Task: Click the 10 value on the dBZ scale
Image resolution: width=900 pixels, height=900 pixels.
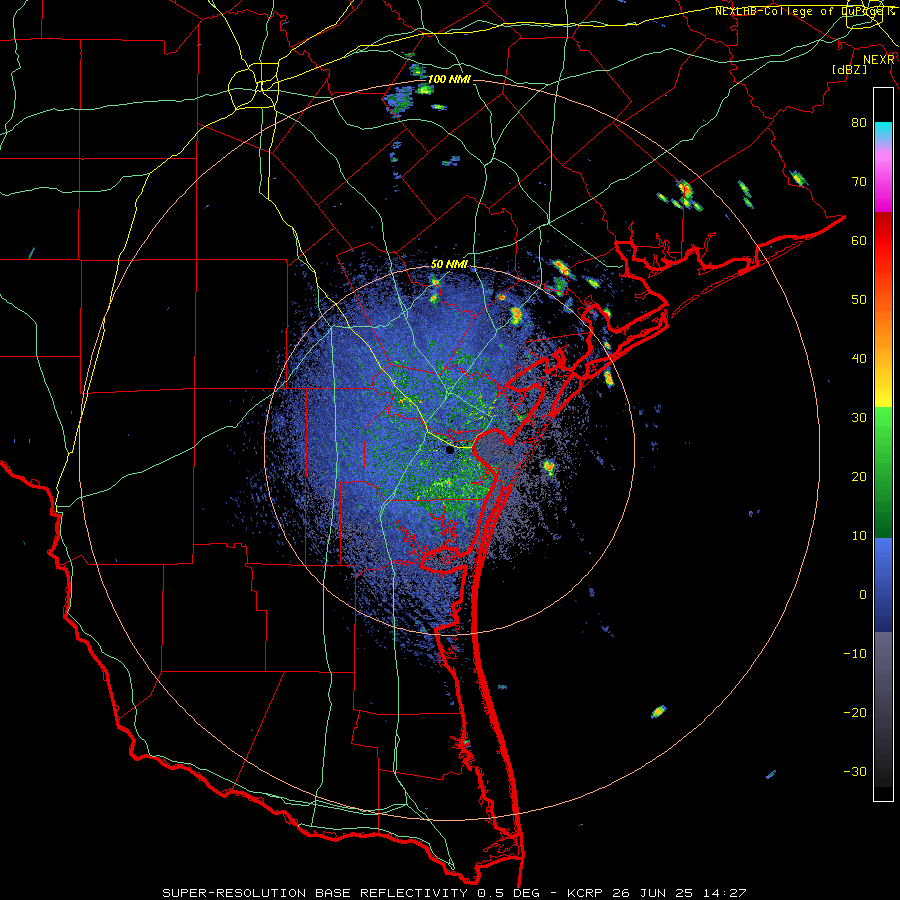Action: [859, 536]
